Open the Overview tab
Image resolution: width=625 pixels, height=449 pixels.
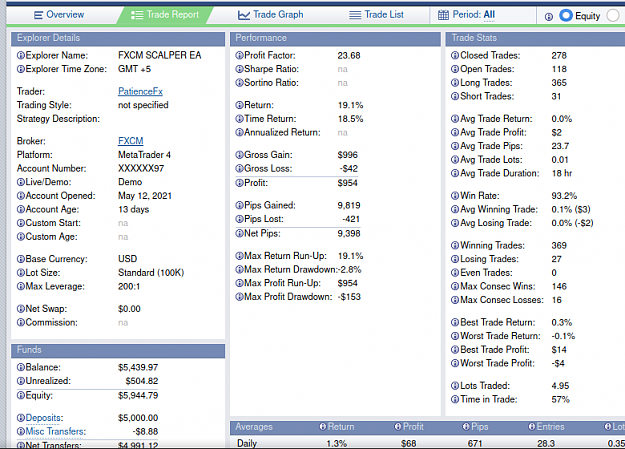pos(59,15)
